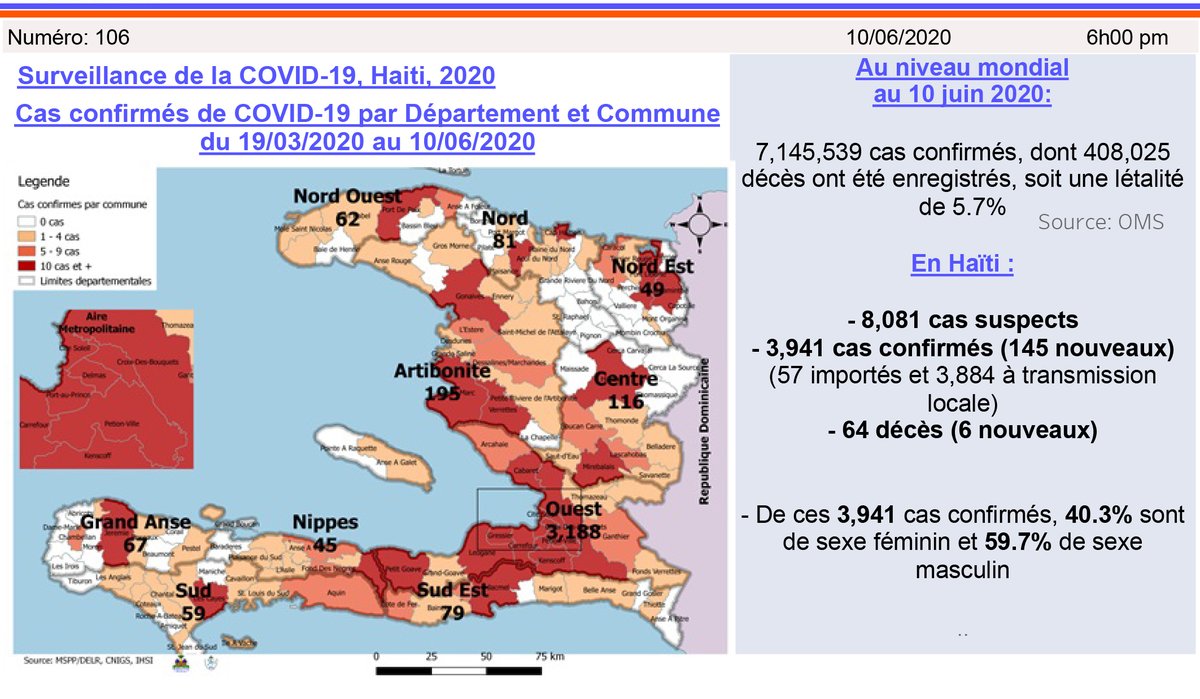Image resolution: width=1200 pixels, height=699 pixels.
Task: Click the '8,081 cas suspects' line
Action: 962,321
